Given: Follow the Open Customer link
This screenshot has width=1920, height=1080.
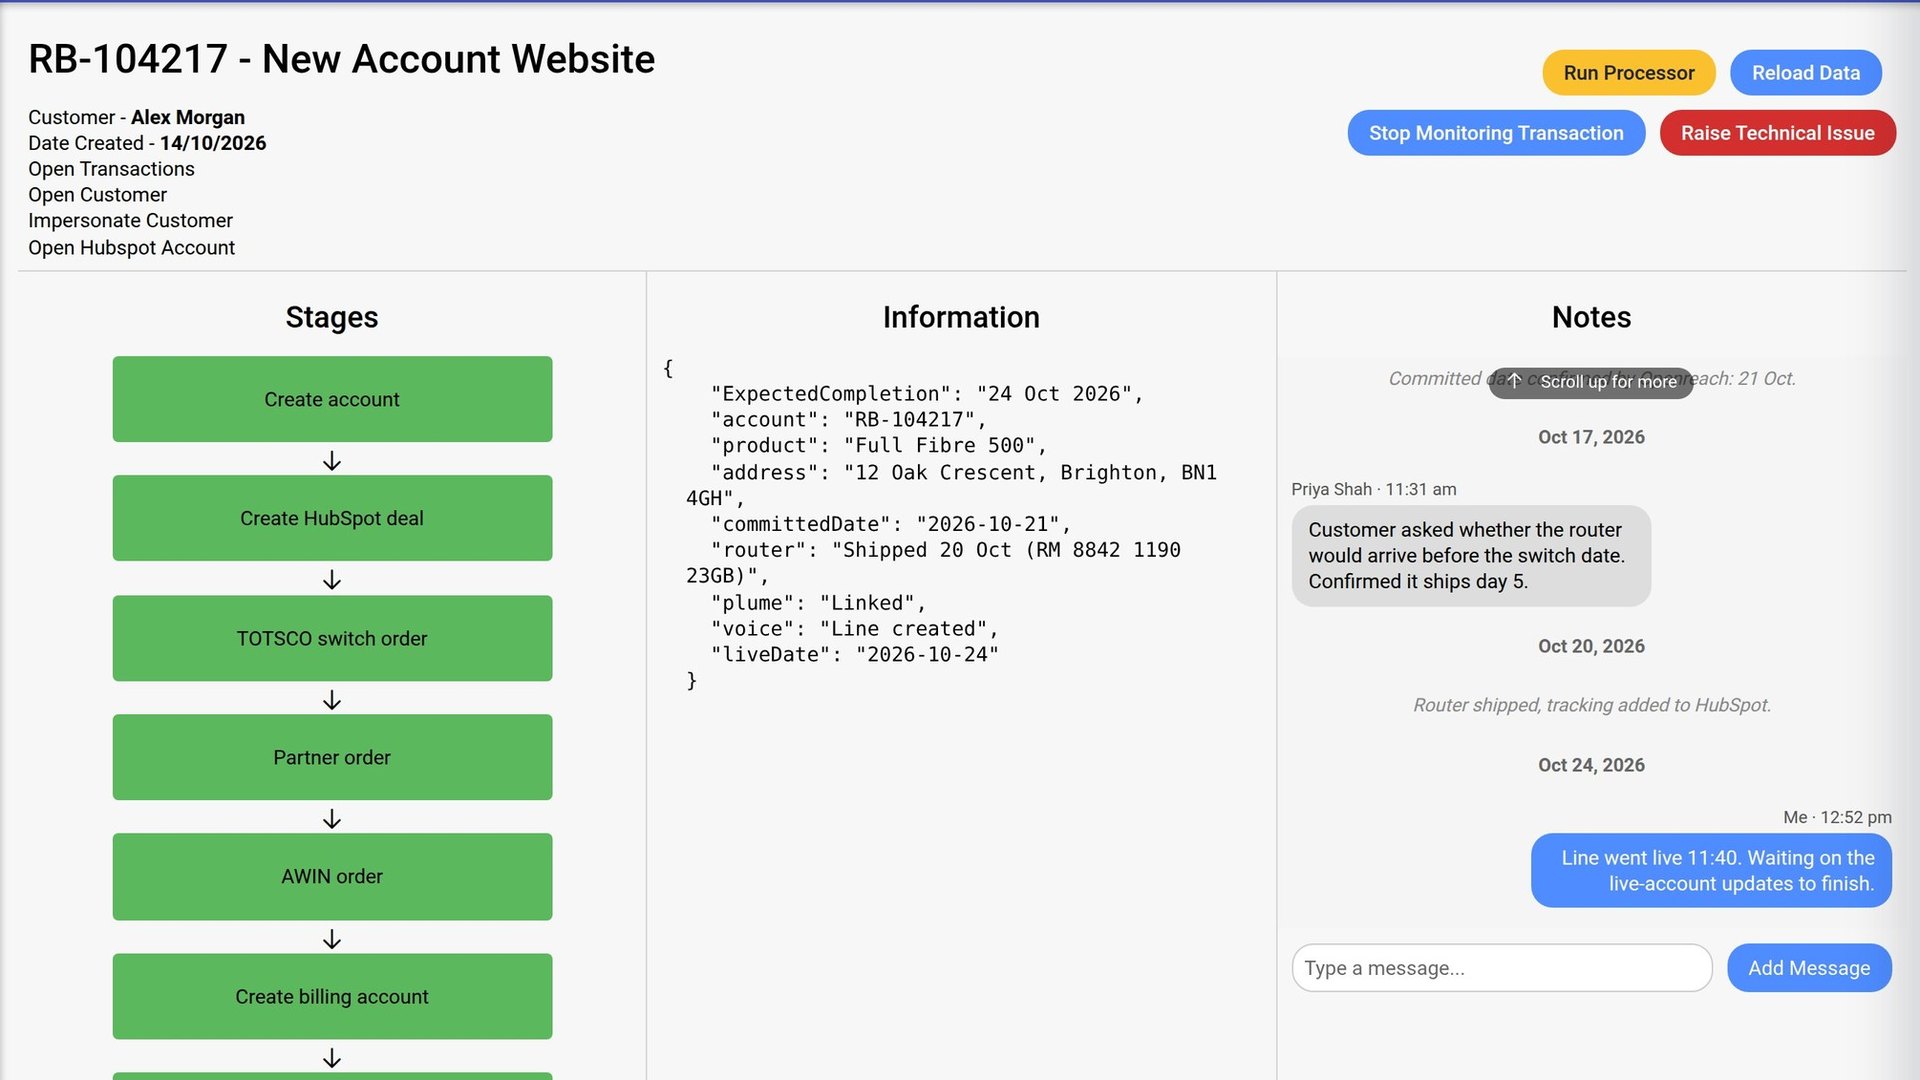Looking at the screenshot, I should (x=97, y=195).
